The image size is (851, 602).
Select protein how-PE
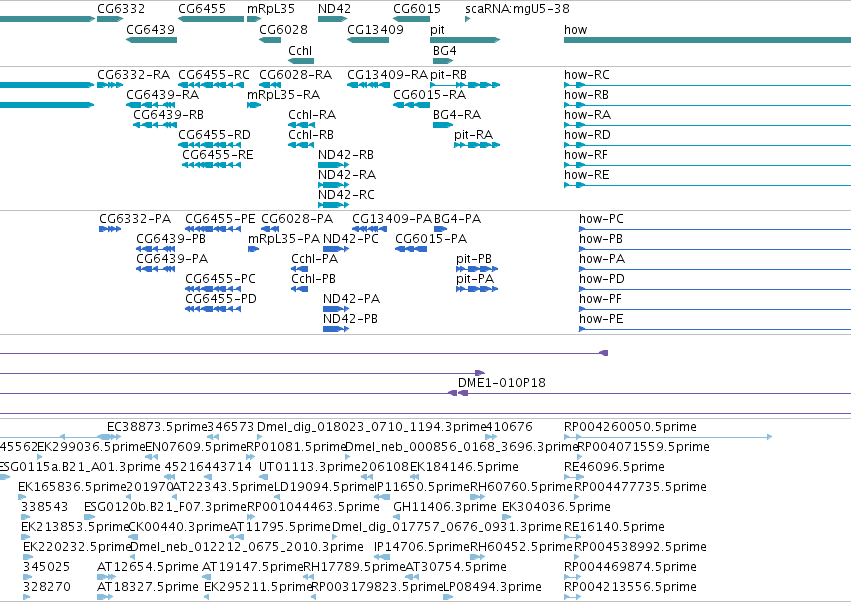tap(601, 319)
